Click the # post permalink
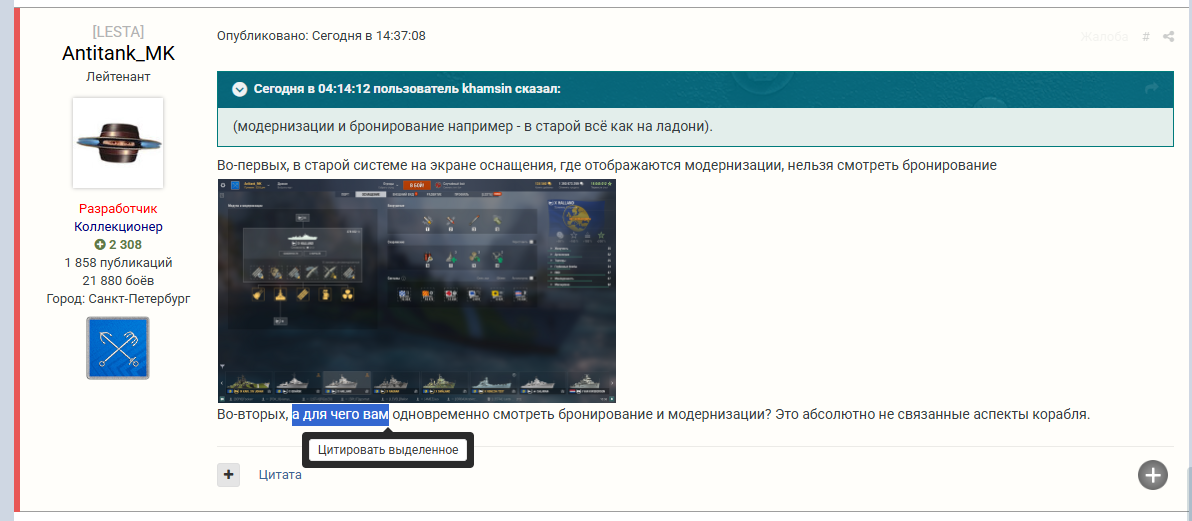The height and width of the screenshot is (521, 1192). coord(1146,36)
